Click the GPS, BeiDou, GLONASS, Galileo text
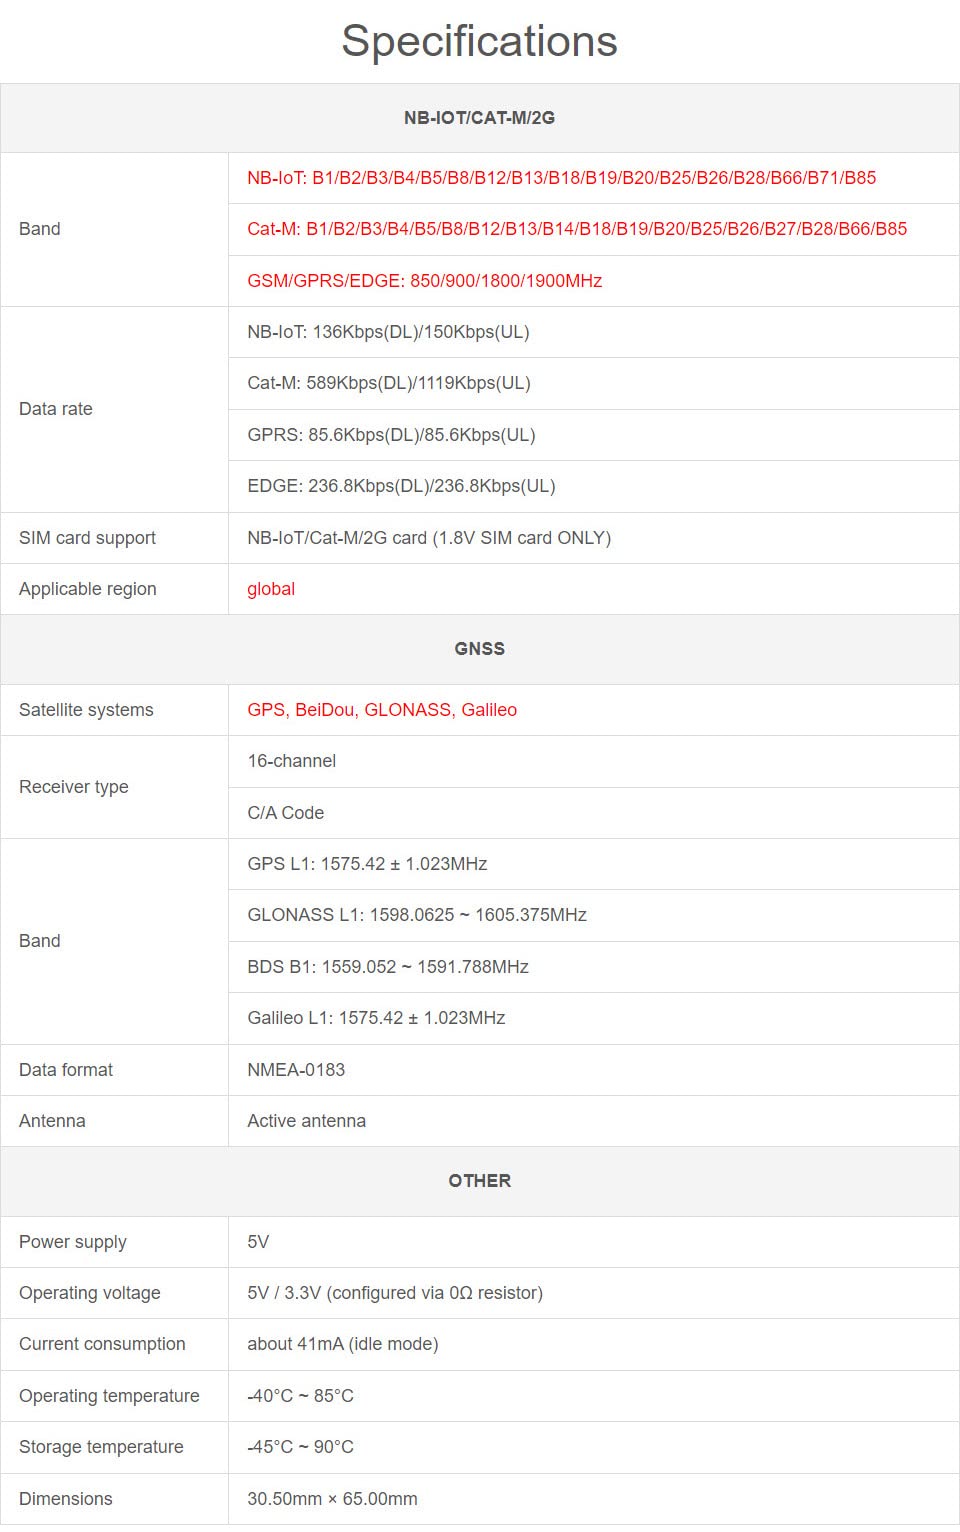This screenshot has width=960, height=1532. pos(382,710)
